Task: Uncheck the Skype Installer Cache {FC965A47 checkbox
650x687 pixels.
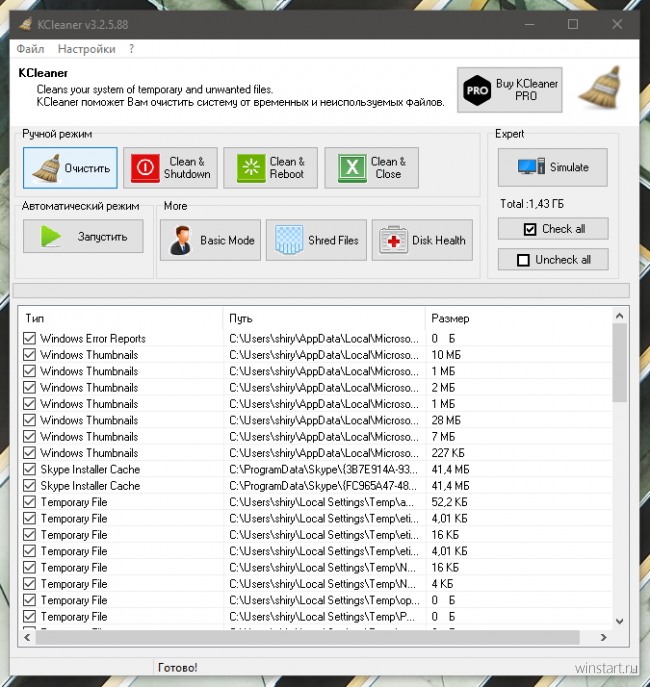Action: point(29,485)
